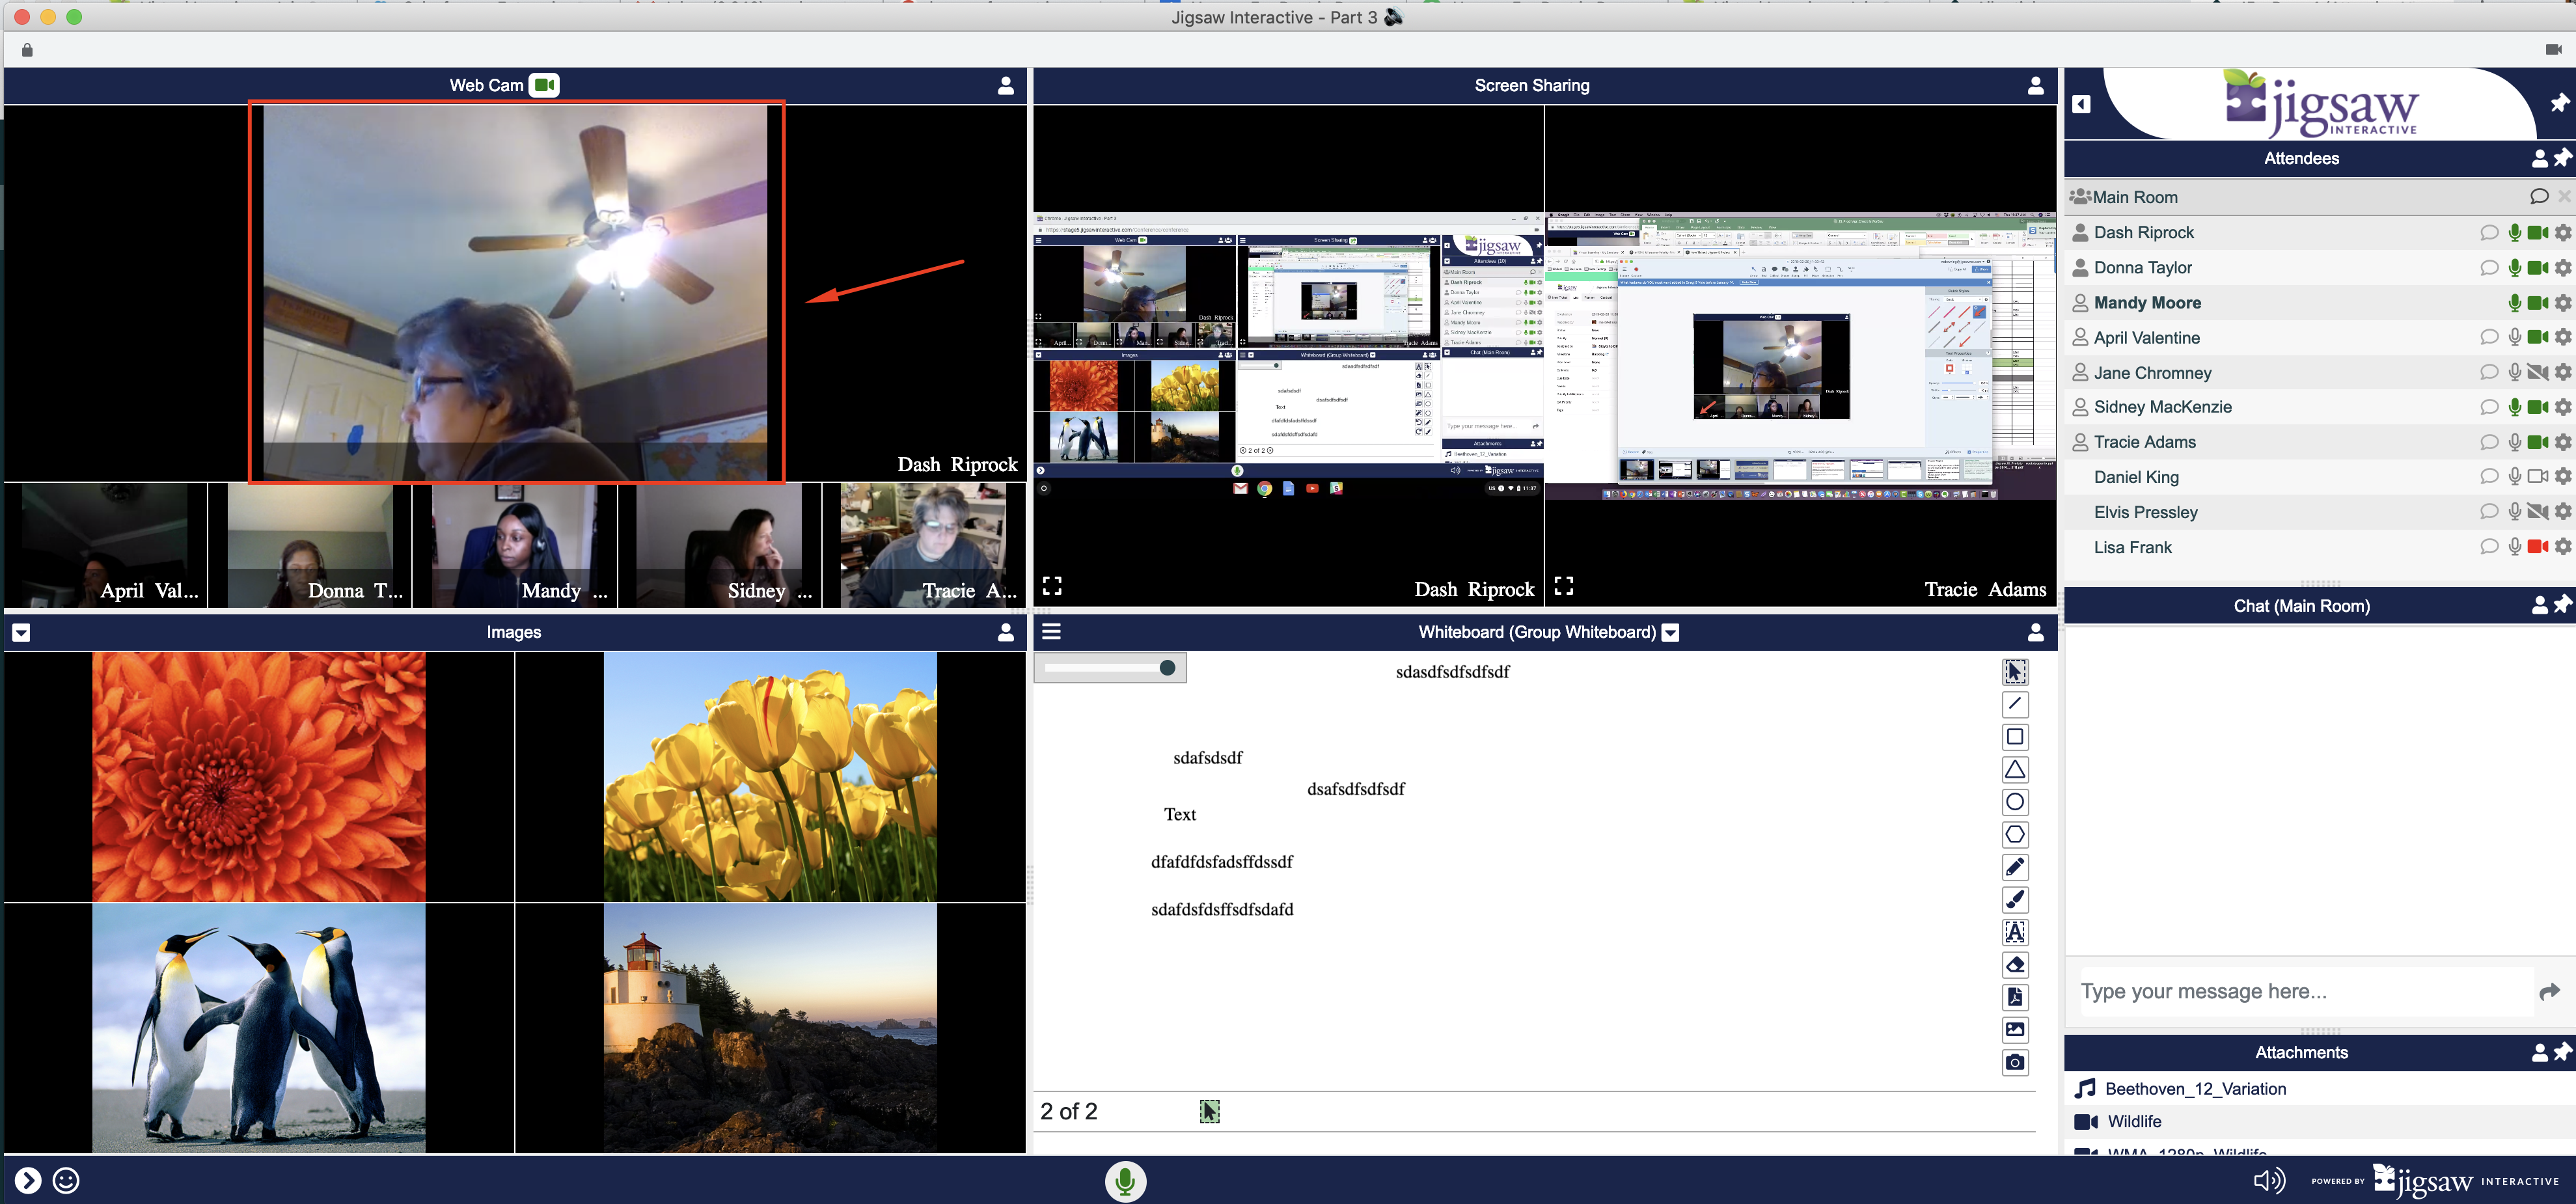
Task: Open the whiteboard hamburger menu
Action: coord(1051,632)
